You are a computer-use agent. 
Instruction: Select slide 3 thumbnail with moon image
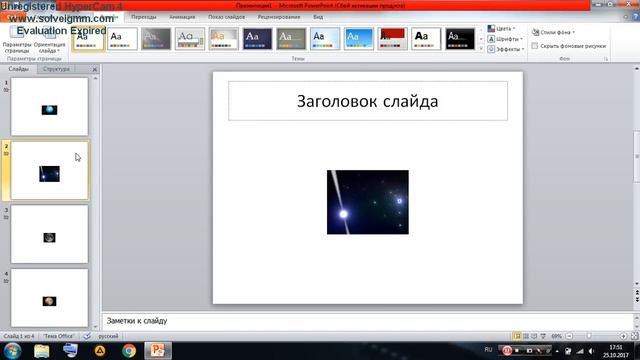49,234
